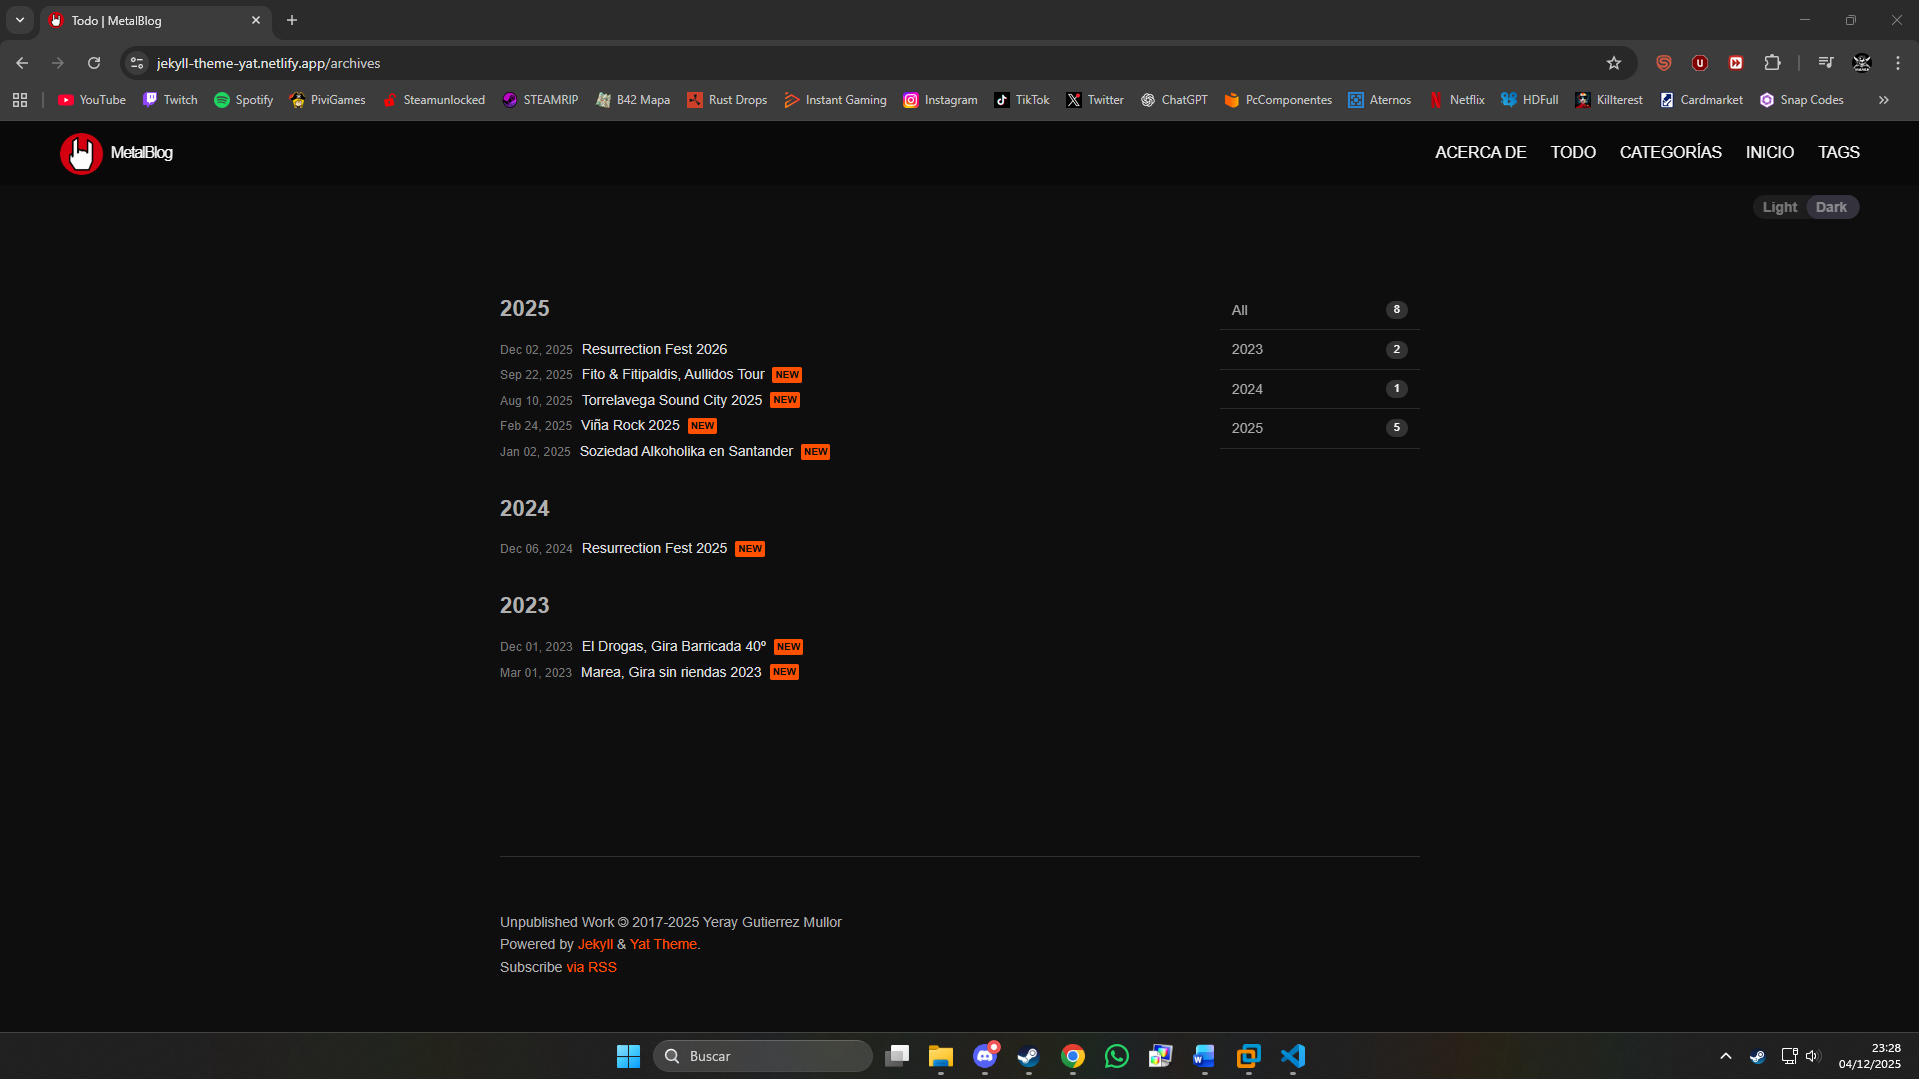Subscribe via RSS link

(x=591, y=967)
